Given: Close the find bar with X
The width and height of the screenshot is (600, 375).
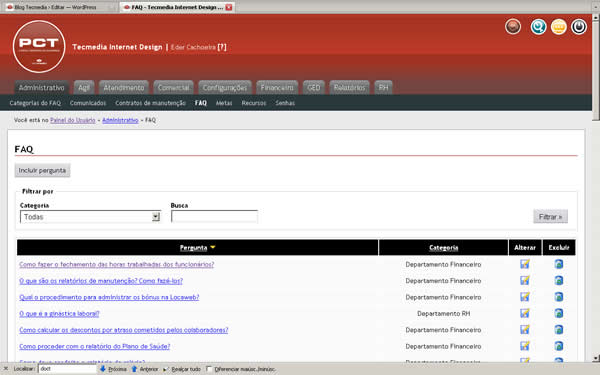Looking at the screenshot, I should pos(5,369).
